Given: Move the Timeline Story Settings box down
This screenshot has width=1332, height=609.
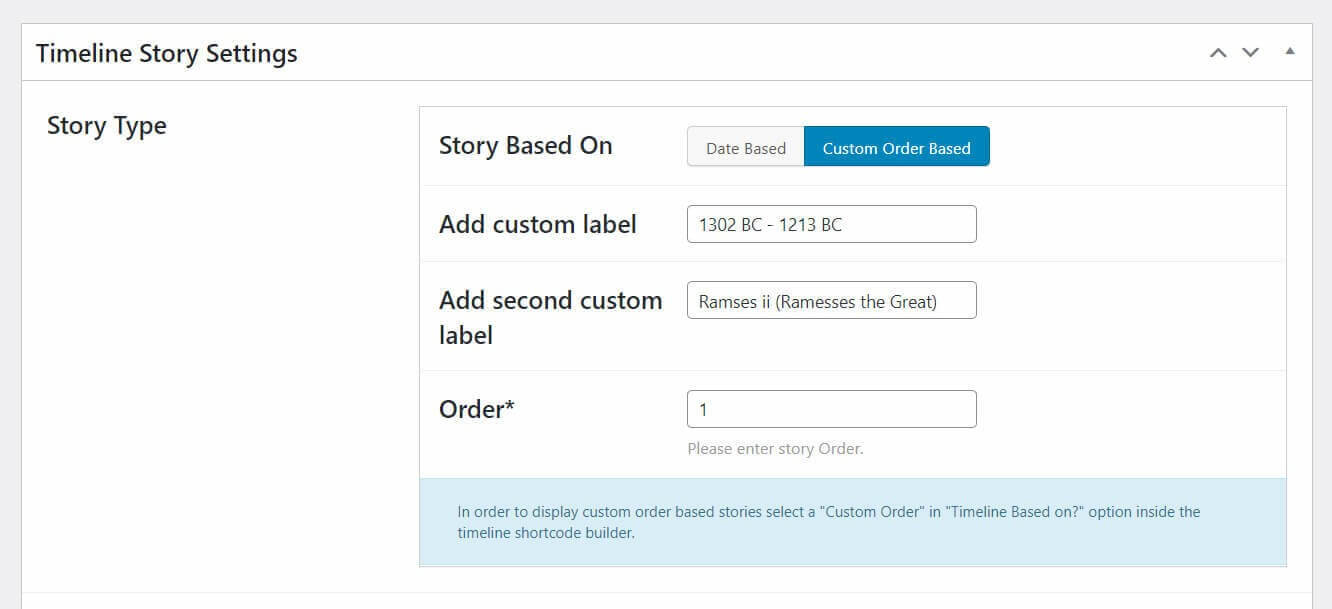Looking at the screenshot, I should pyautogui.click(x=1250, y=52).
